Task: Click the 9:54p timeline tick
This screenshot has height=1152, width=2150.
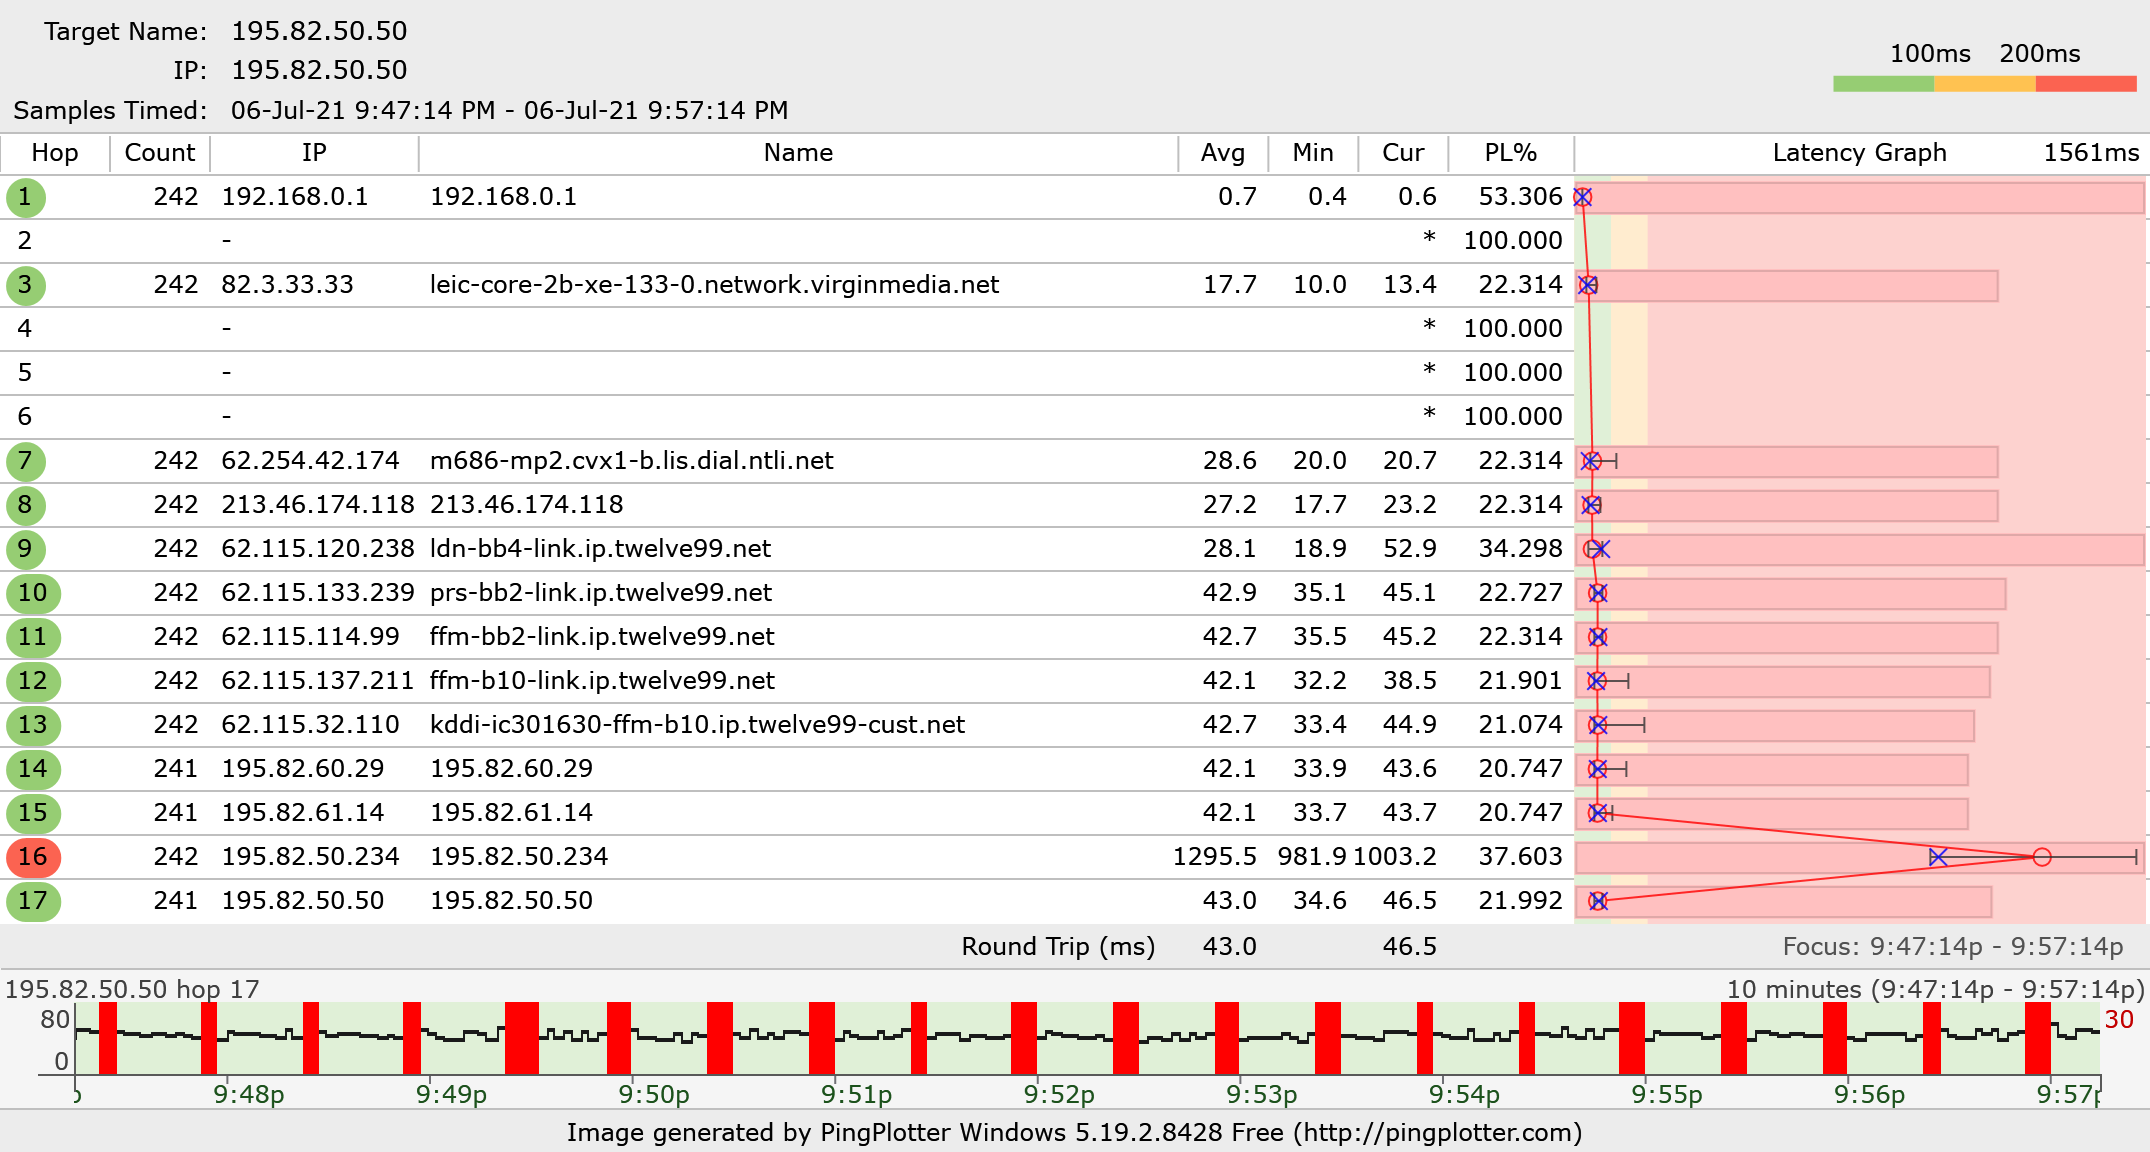Action: 1464,1094
